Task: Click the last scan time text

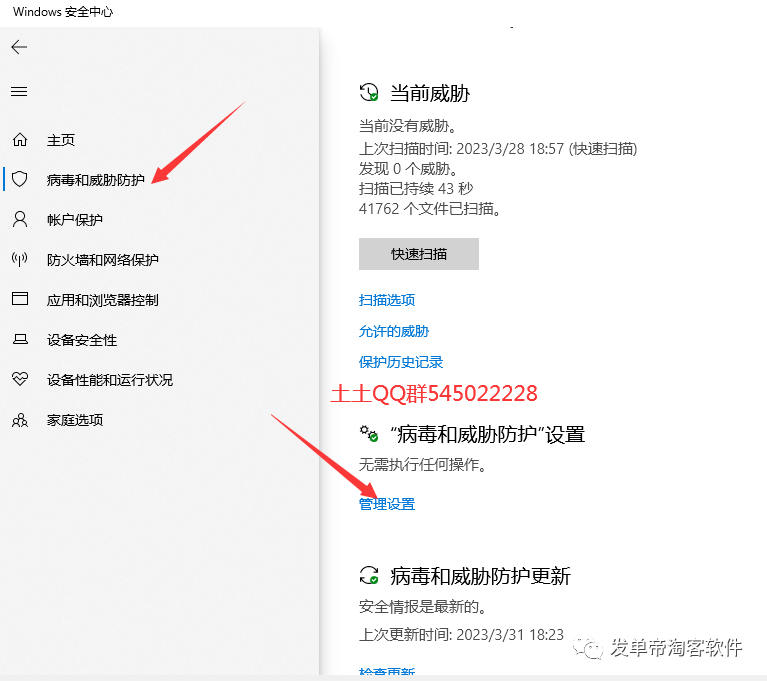Action: pyautogui.click(x=498, y=149)
